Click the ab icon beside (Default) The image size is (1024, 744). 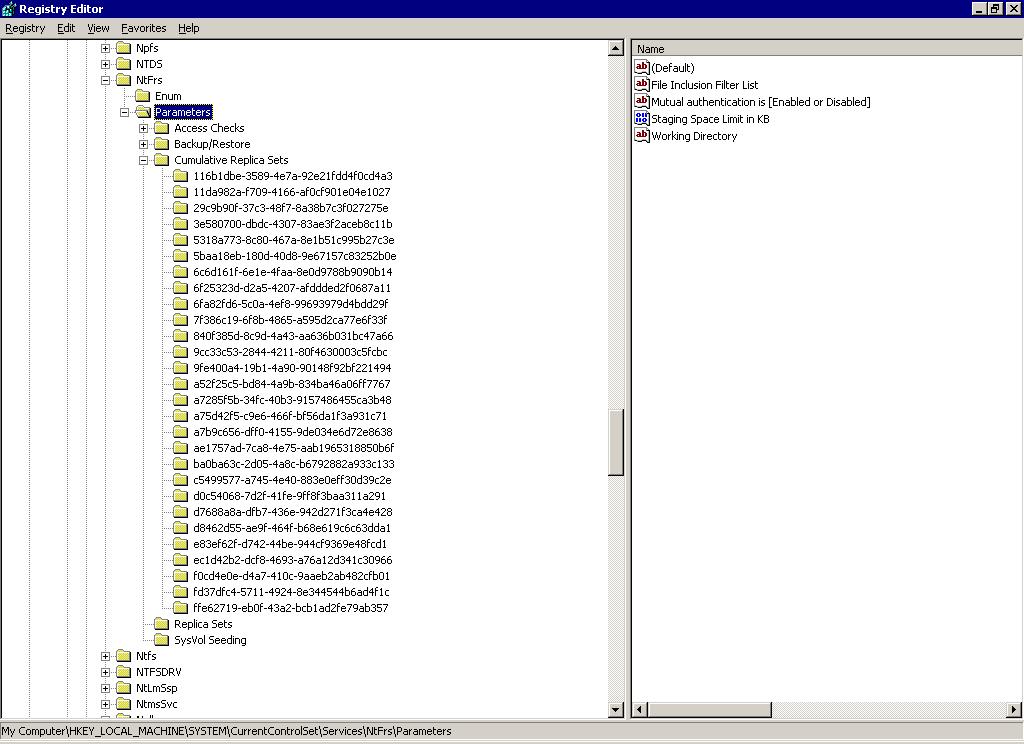(641, 68)
